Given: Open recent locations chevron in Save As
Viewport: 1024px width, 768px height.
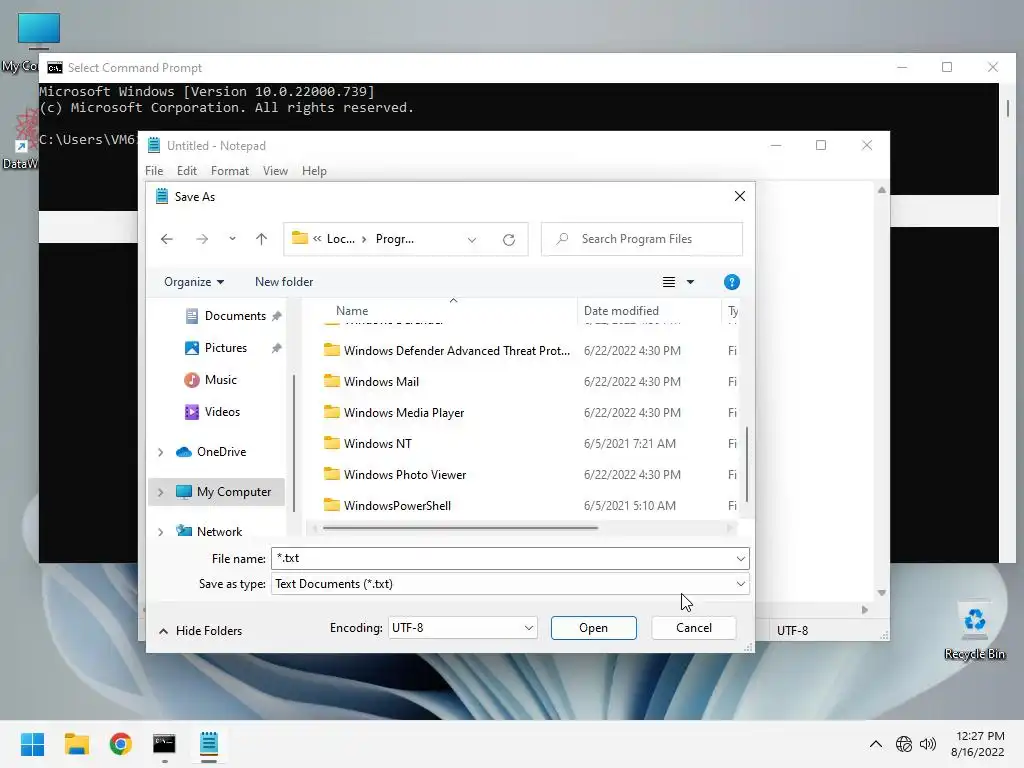Looking at the screenshot, I should coord(232,239).
